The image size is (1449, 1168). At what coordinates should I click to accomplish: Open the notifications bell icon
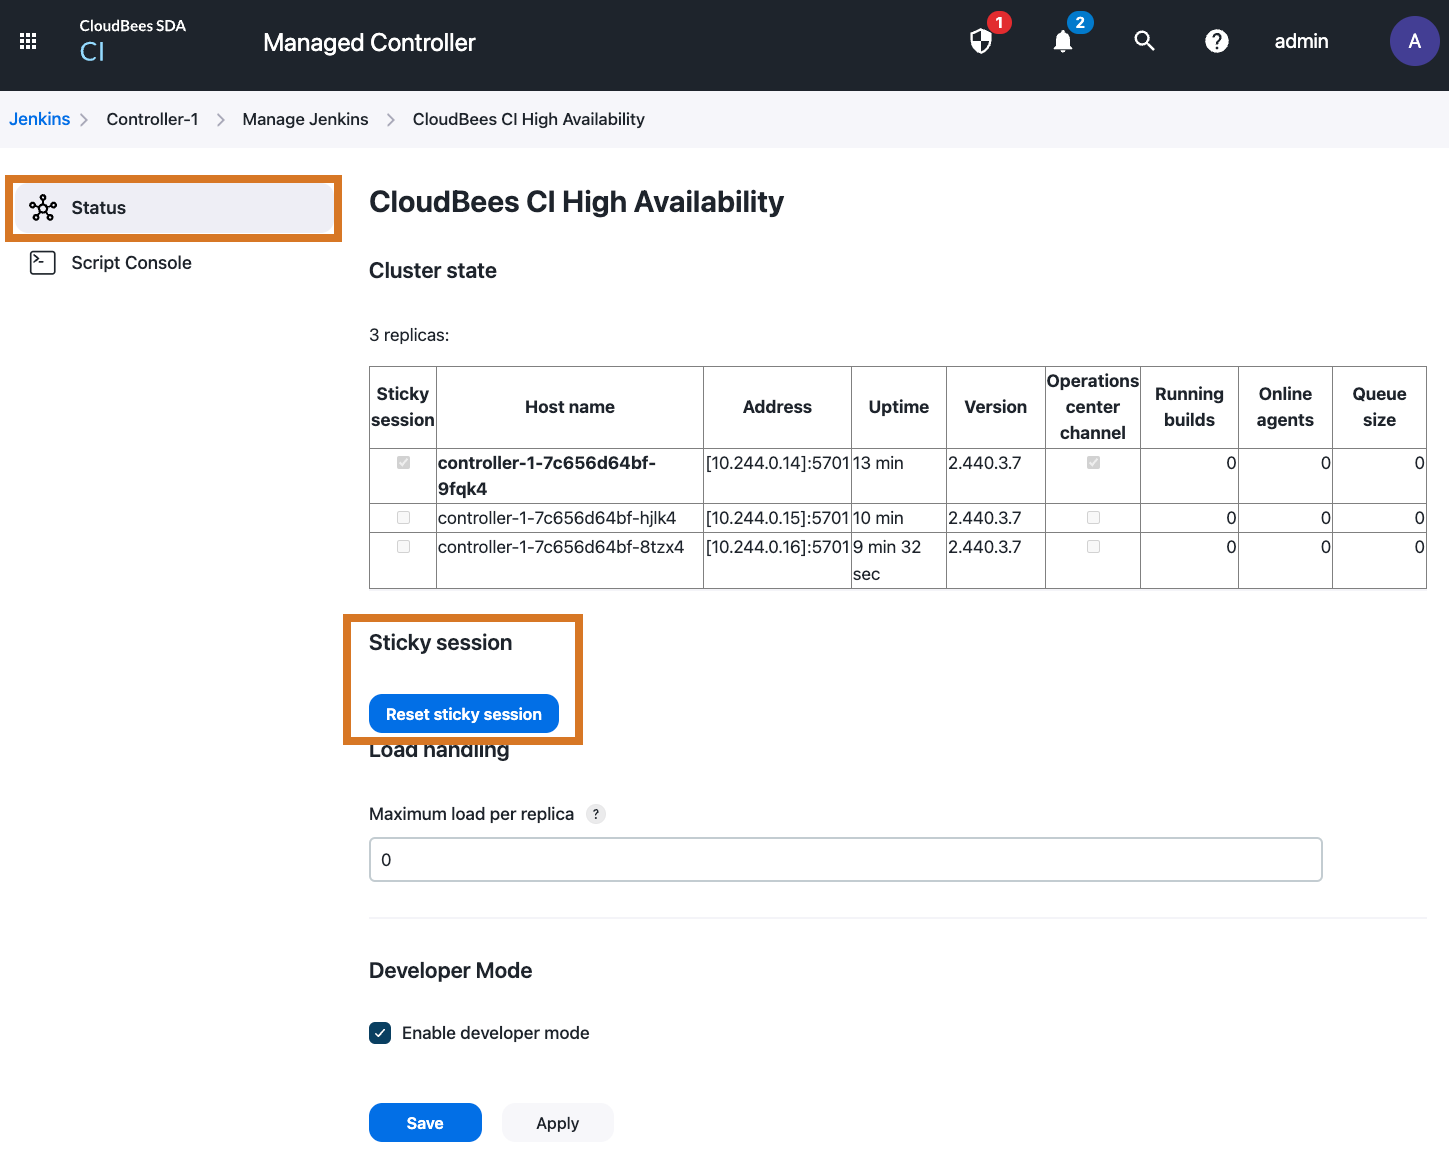(x=1063, y=41)
